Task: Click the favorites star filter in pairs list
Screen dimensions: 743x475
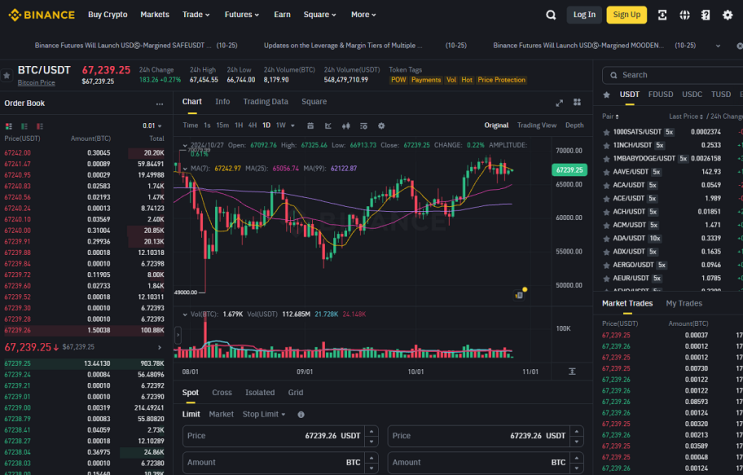Action: coord(606,95)
